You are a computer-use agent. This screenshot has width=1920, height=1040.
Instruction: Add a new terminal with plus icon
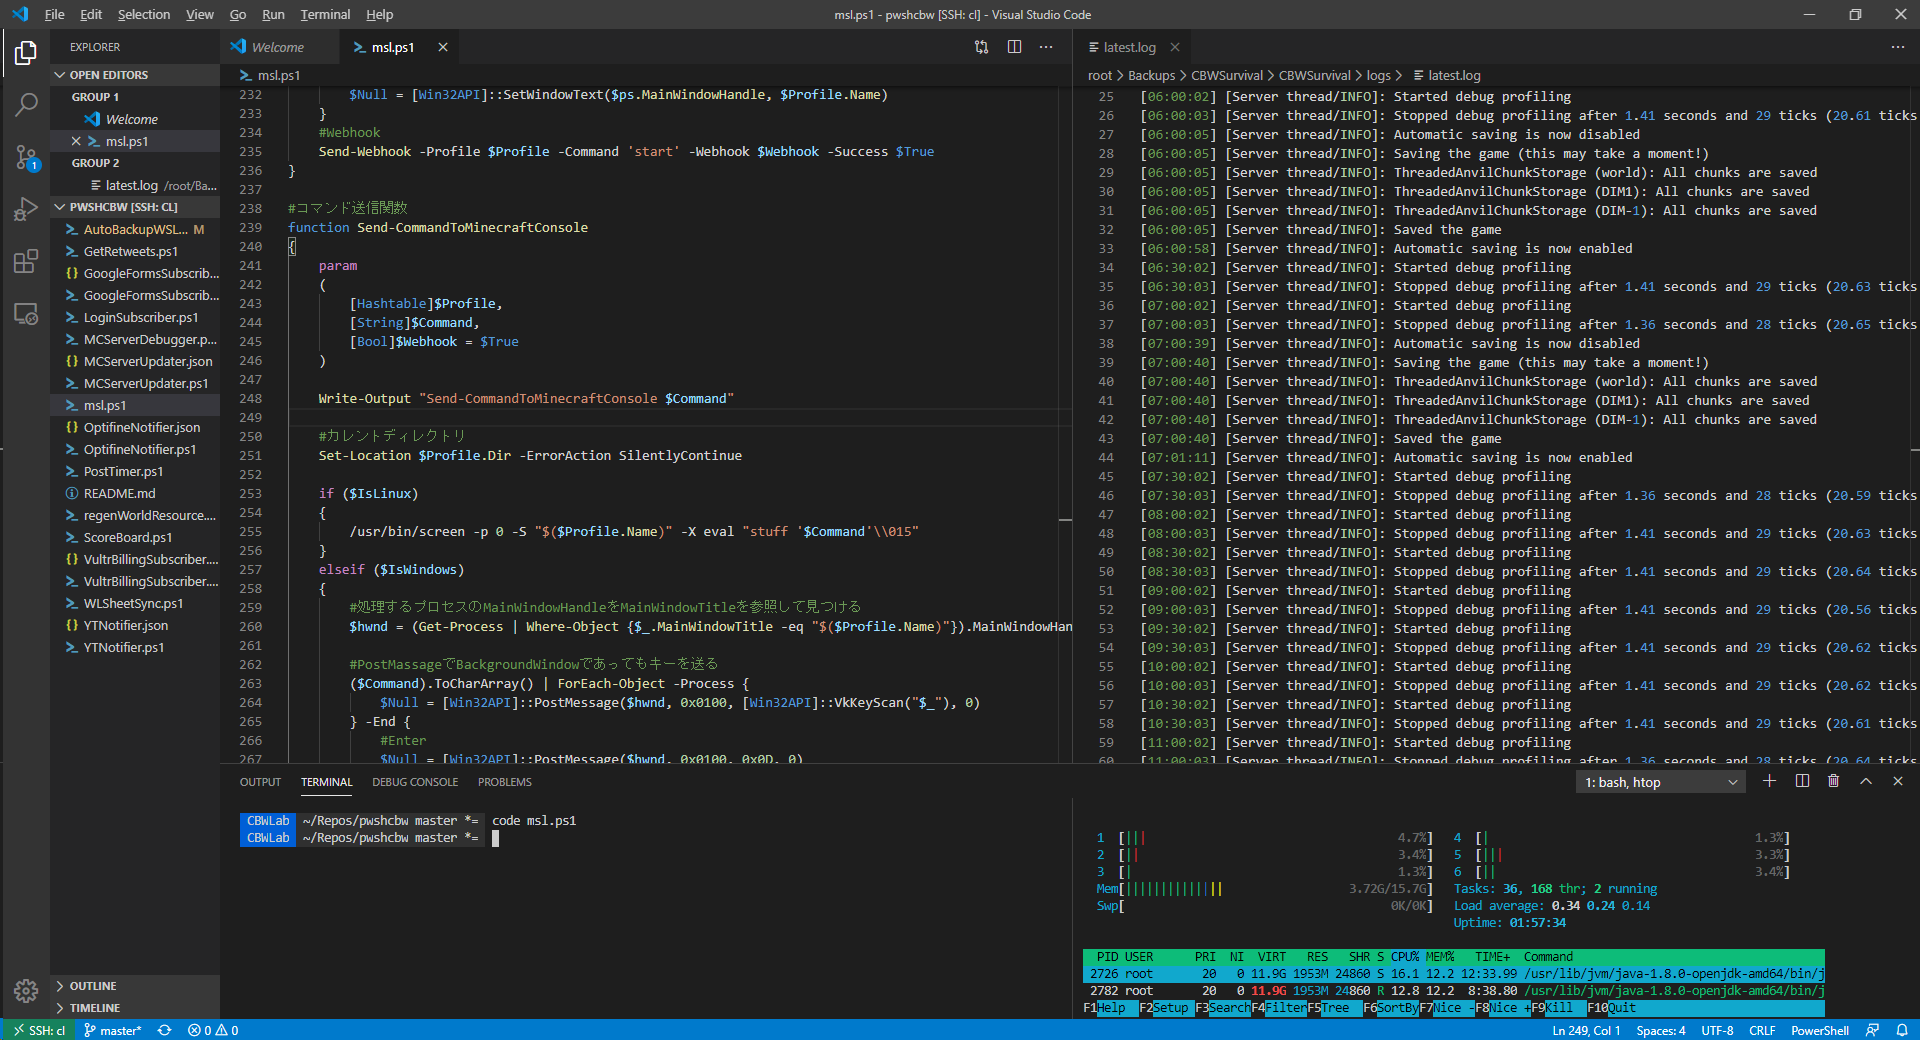click(x=1769, y=781)
